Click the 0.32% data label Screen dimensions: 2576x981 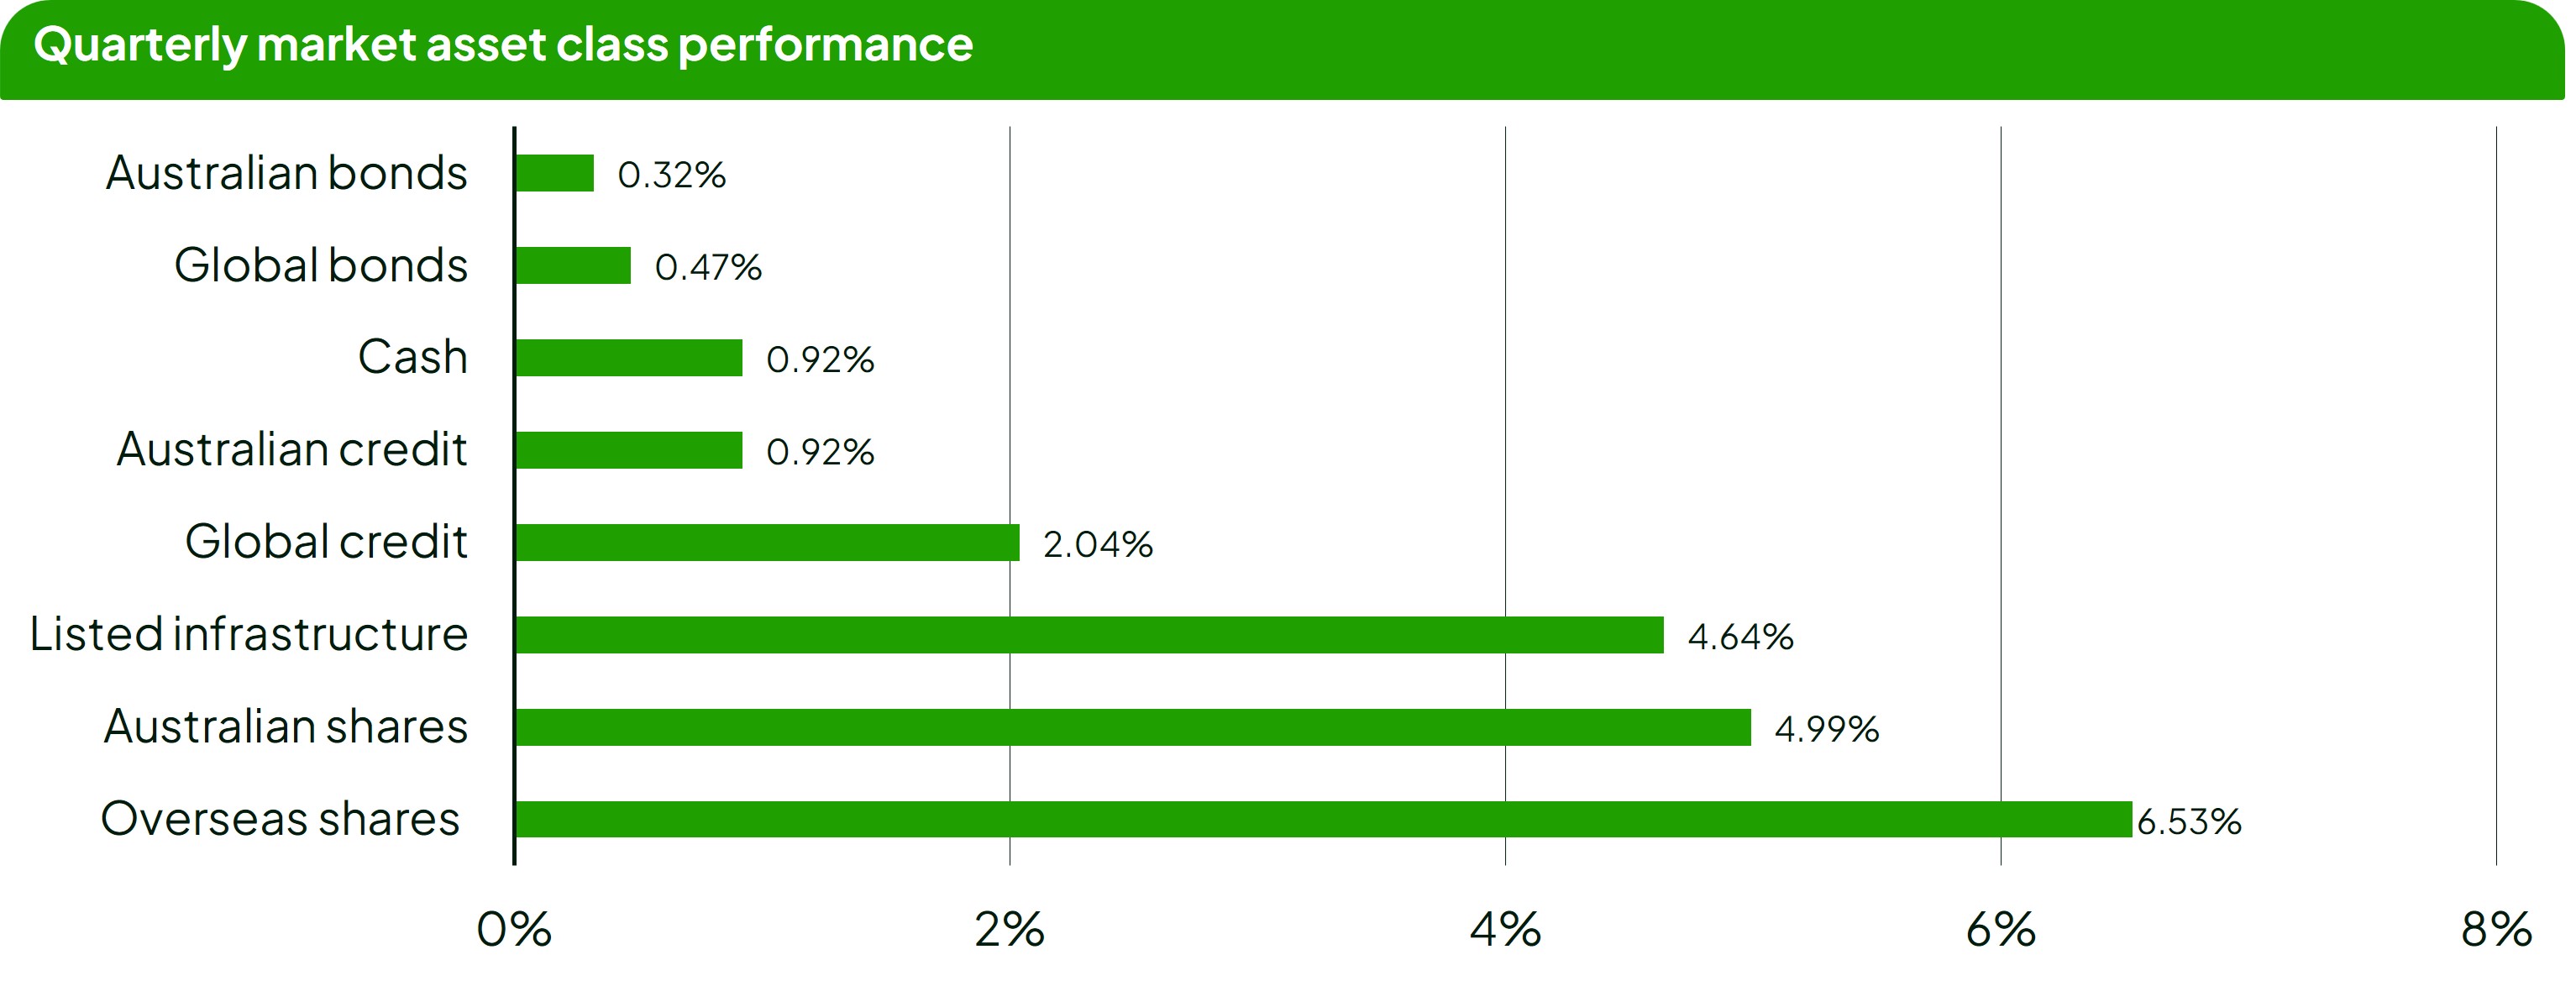coord(671,175)
